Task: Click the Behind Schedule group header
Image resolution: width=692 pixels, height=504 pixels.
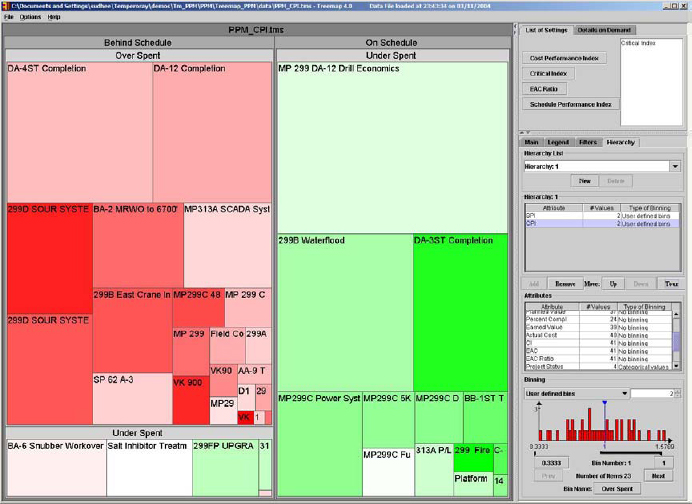Action: coord(138,42)
